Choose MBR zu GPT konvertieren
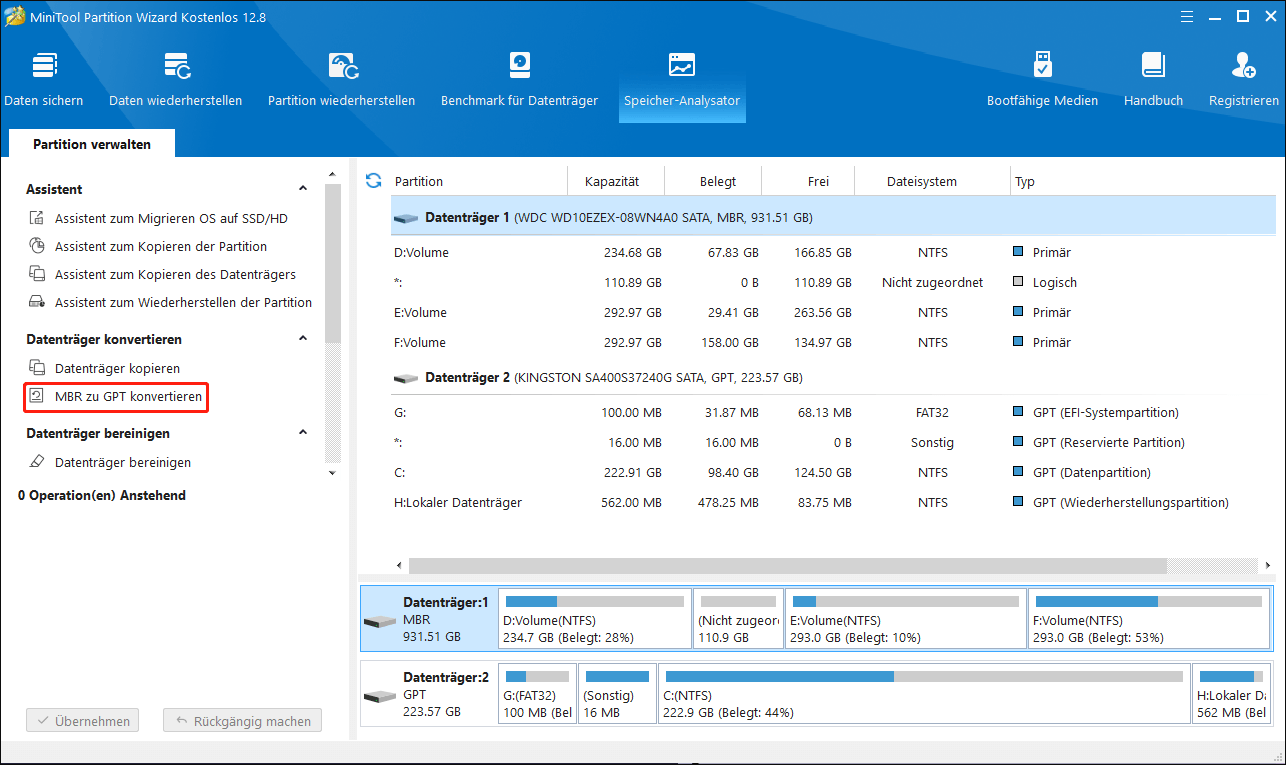This screenshot has height=765, width=1286. 116,397
